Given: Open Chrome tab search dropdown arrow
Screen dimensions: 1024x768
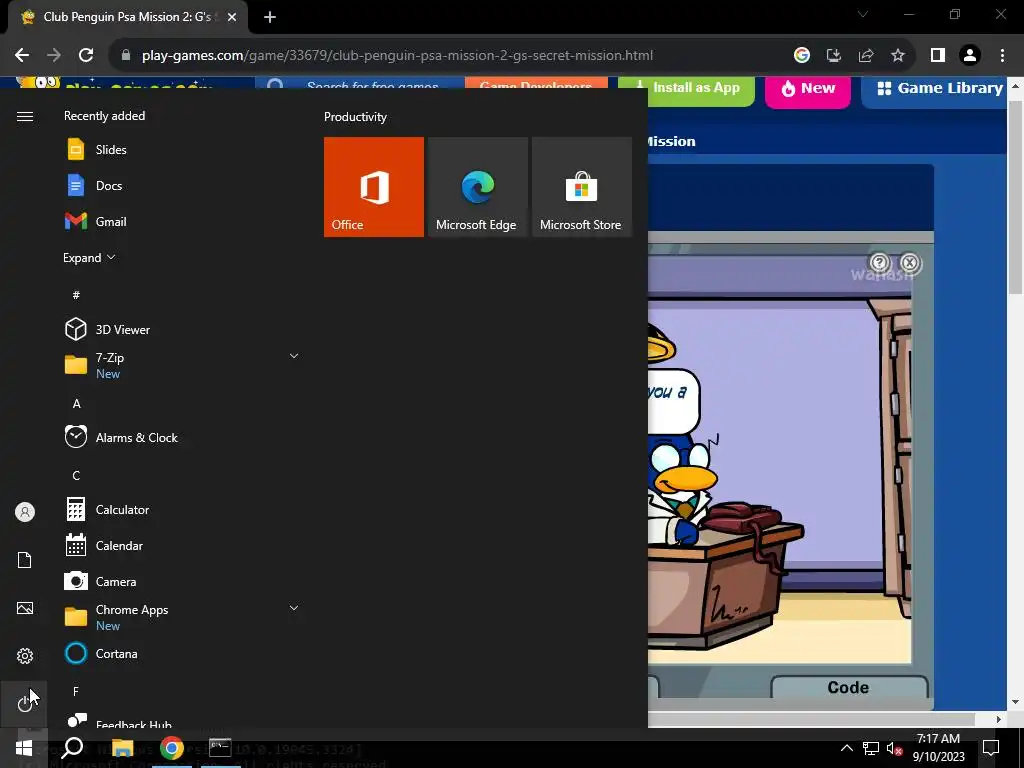Looking at the screenshot, I should (863, 14).
